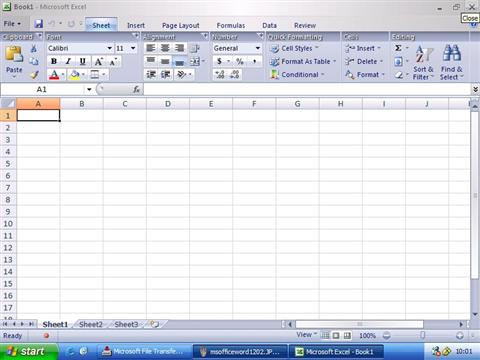Switch to the Sheet2 worksheet tab
The height and width of the screenshot is (360, 480).
(91, 324)
